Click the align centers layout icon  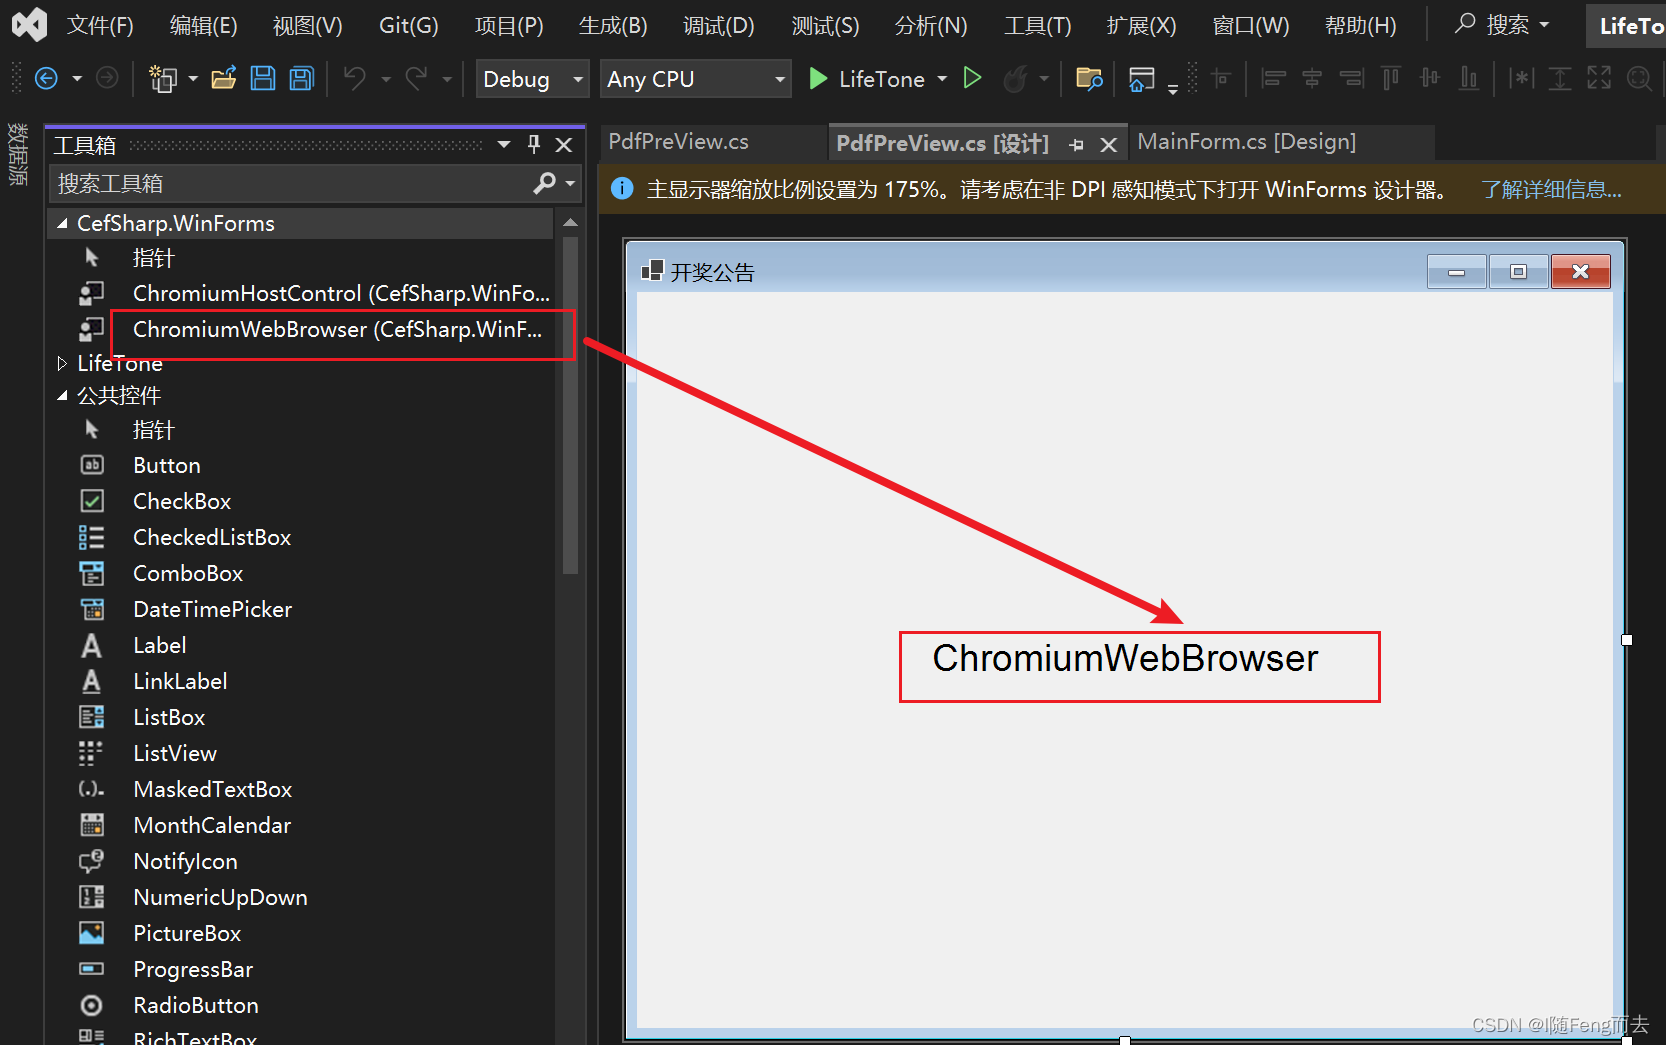coord(1312,78)
